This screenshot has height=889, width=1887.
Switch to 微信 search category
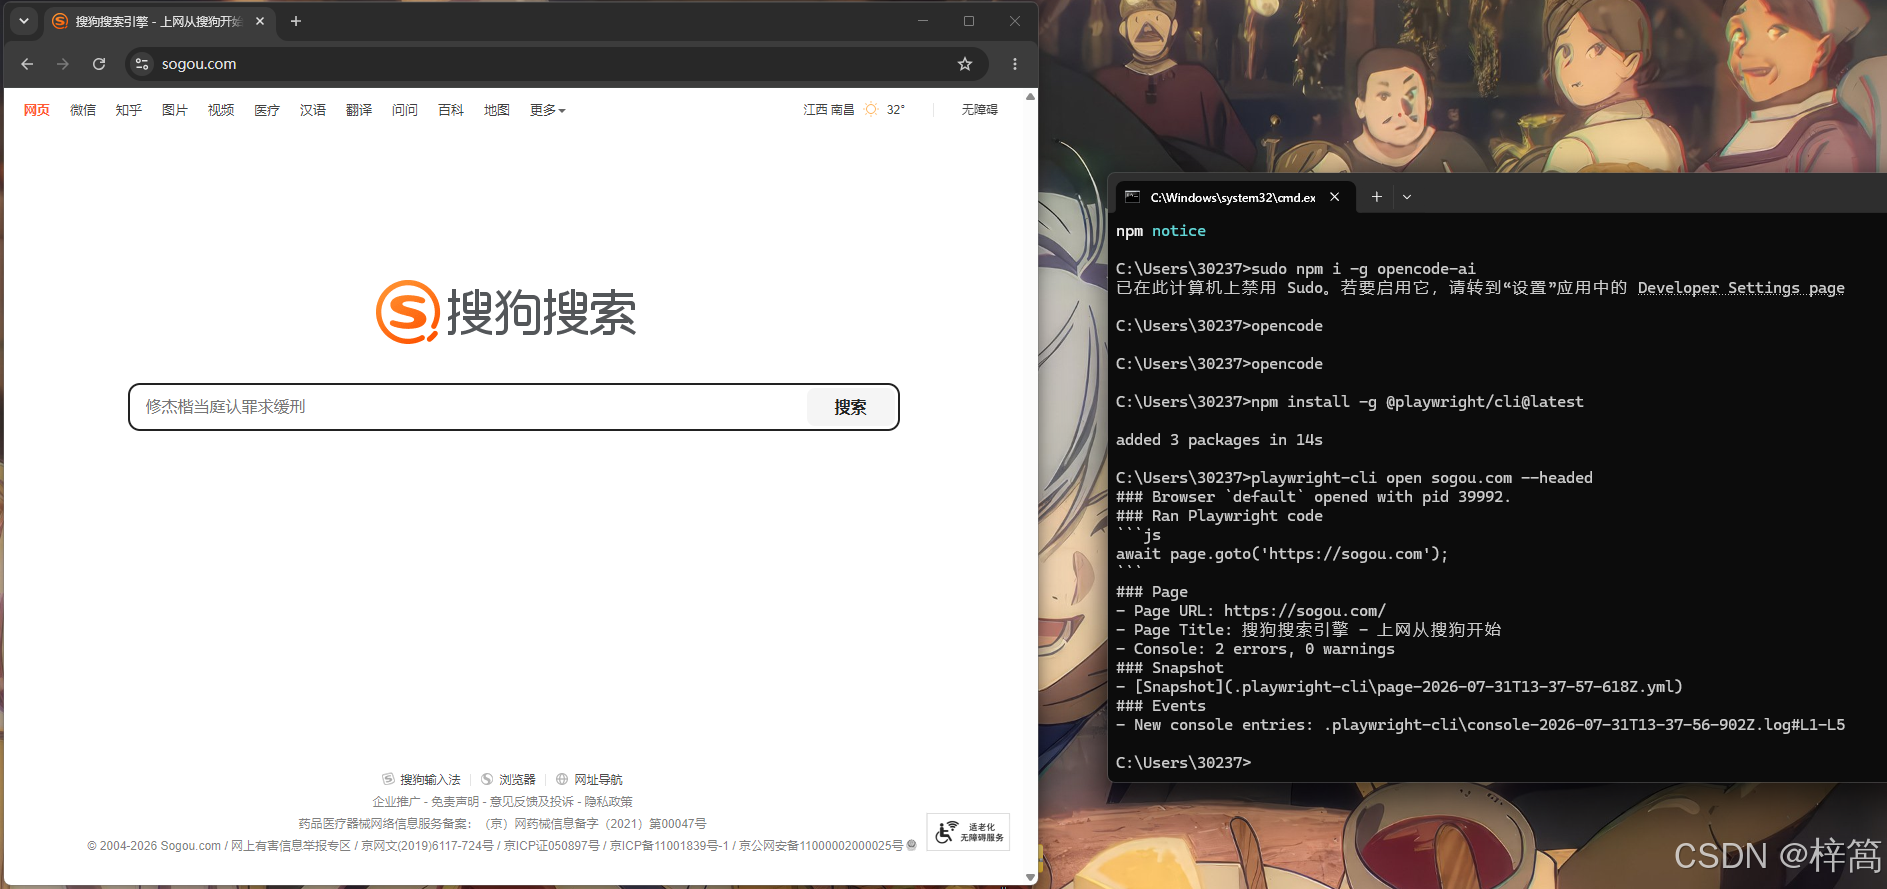point(83,110)
